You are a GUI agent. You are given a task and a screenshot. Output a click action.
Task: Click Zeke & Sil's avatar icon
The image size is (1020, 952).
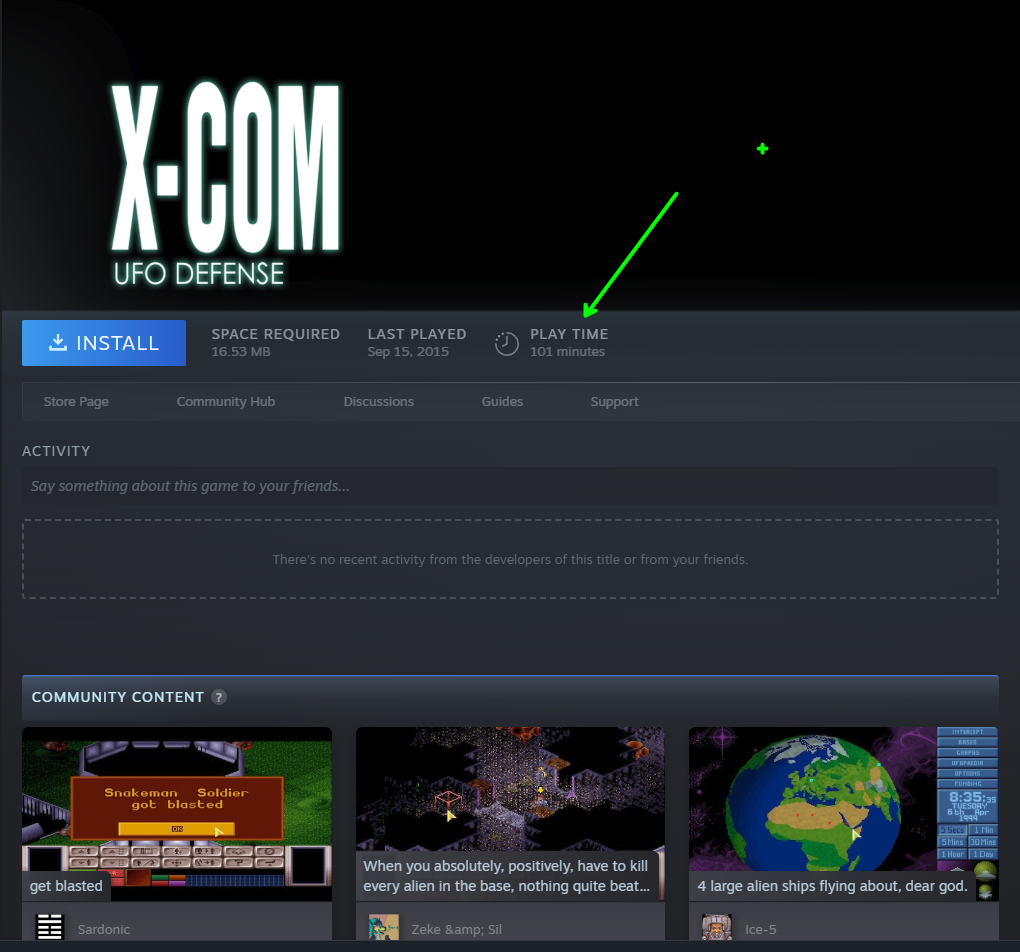click(x=384, y=927)
